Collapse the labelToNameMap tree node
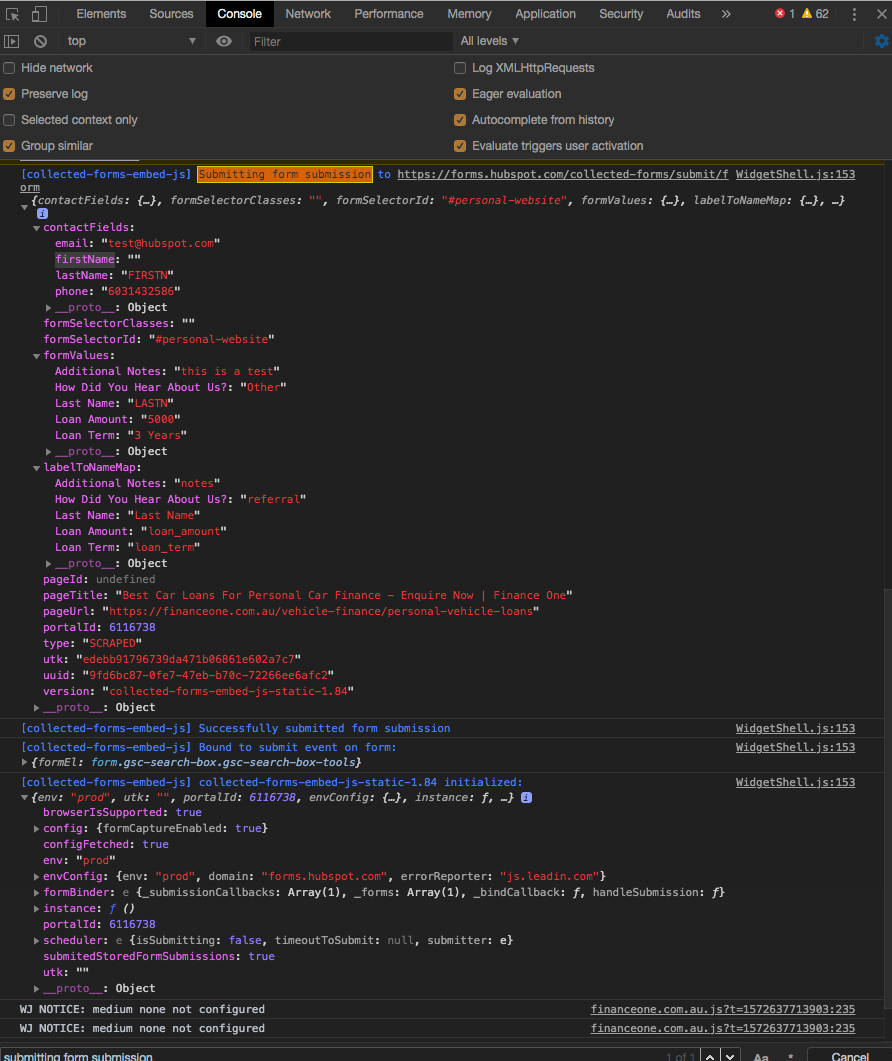This screenshot has width=892, height=1061. coord(37,468)
